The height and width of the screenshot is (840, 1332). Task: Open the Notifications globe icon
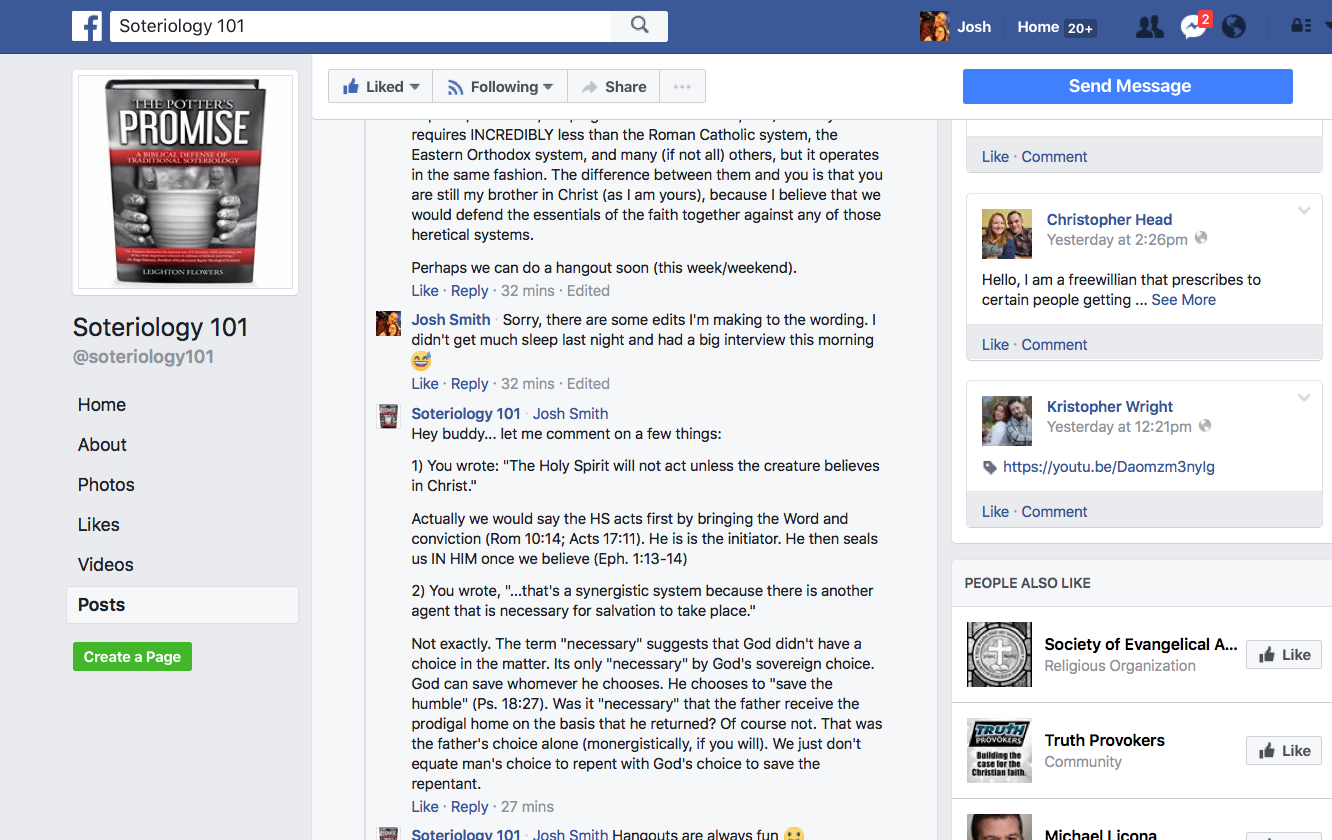pos(1234,27)
